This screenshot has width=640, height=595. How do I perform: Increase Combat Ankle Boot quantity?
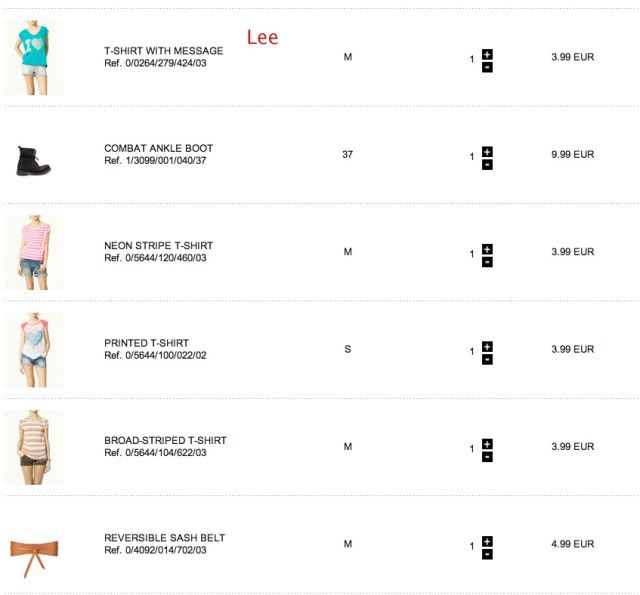[x=487, y=151]
